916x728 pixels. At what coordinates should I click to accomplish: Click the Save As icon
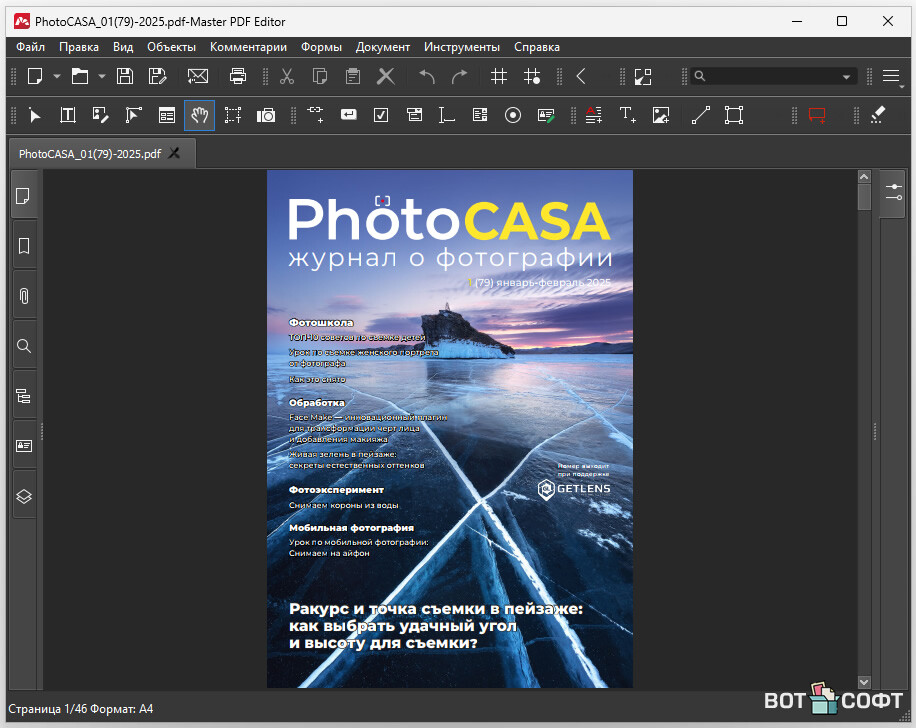[158, 76]
